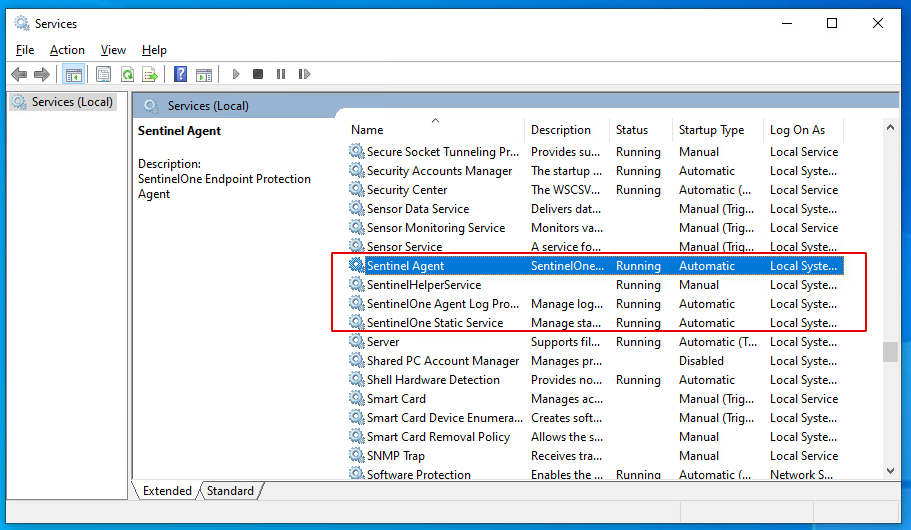The image size is (911, 530).
Task: Select the Sentinel Agent service row
Action: tap(596, 266)
